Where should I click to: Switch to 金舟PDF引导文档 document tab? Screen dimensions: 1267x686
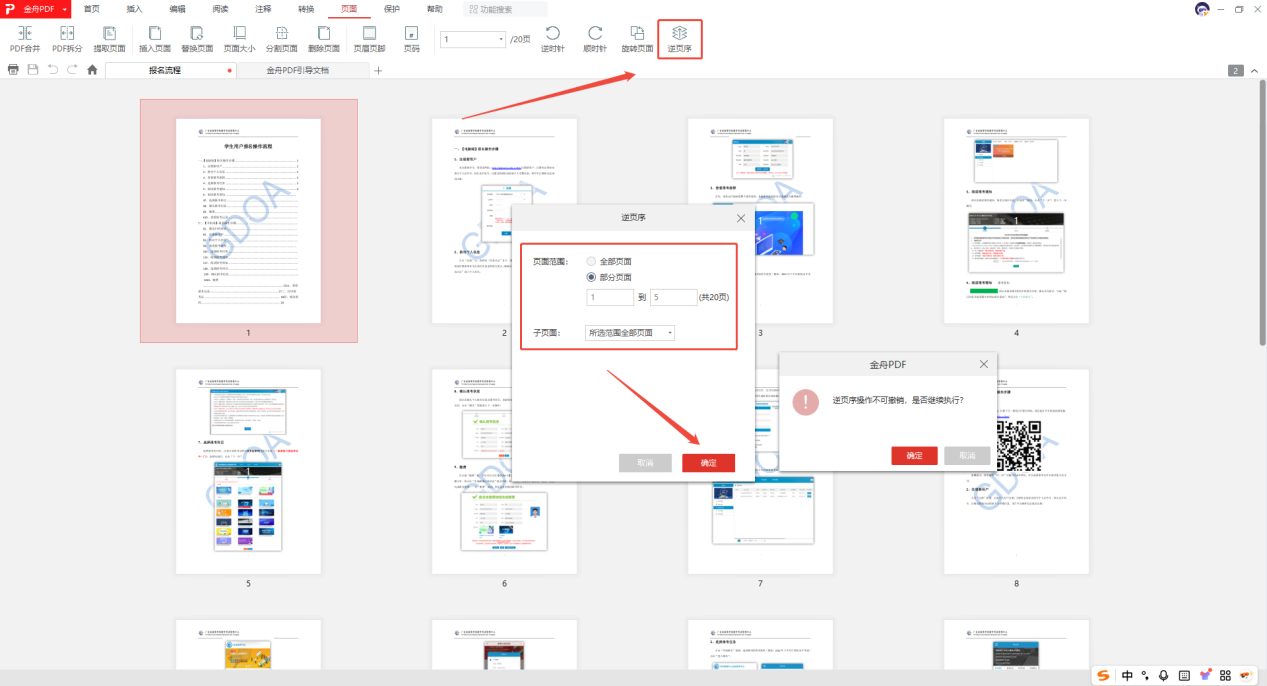pyautogui.click(x=303, y=70)
